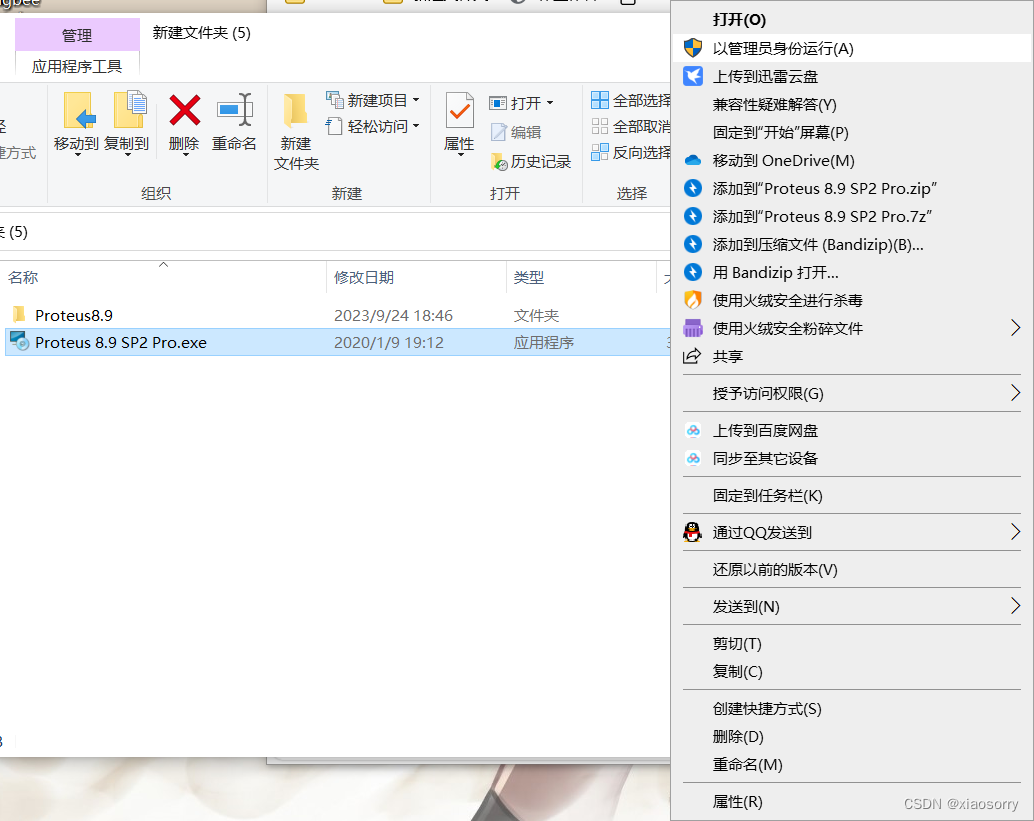Click the OneDrive cloud icon
This screenshot has height=821, width=1034.
click(x=692, y=160)
